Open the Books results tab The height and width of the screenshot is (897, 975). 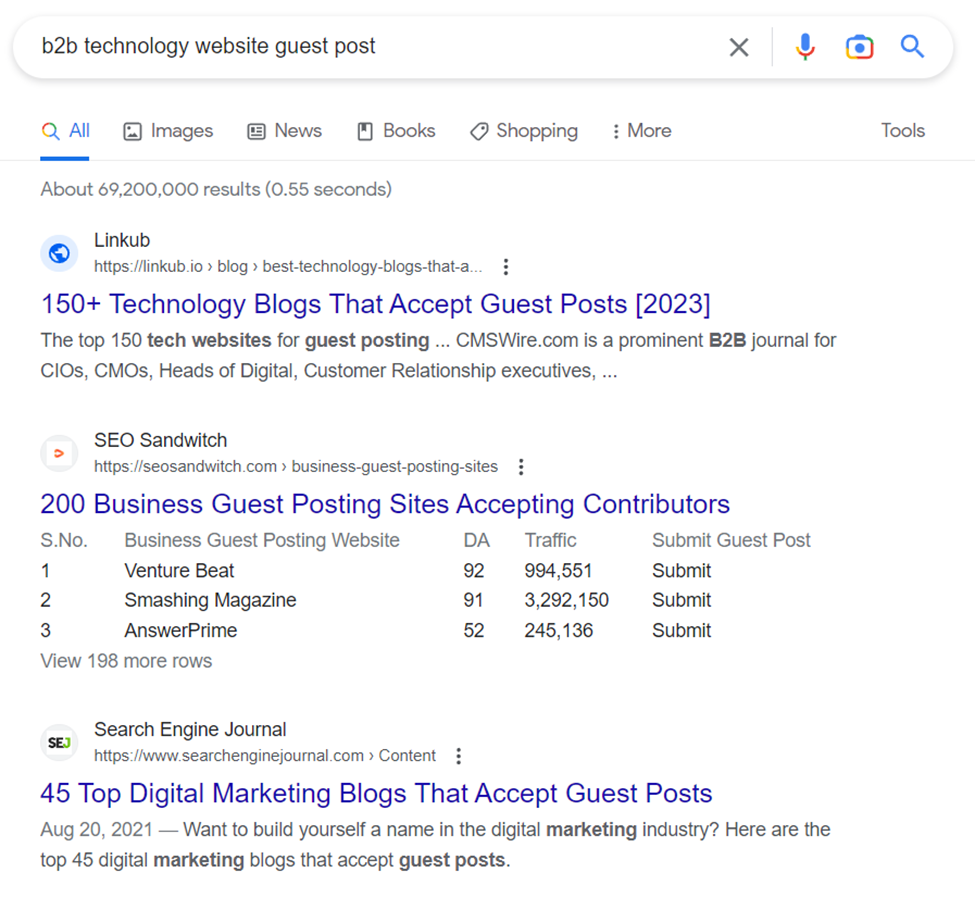click(396, 131)
